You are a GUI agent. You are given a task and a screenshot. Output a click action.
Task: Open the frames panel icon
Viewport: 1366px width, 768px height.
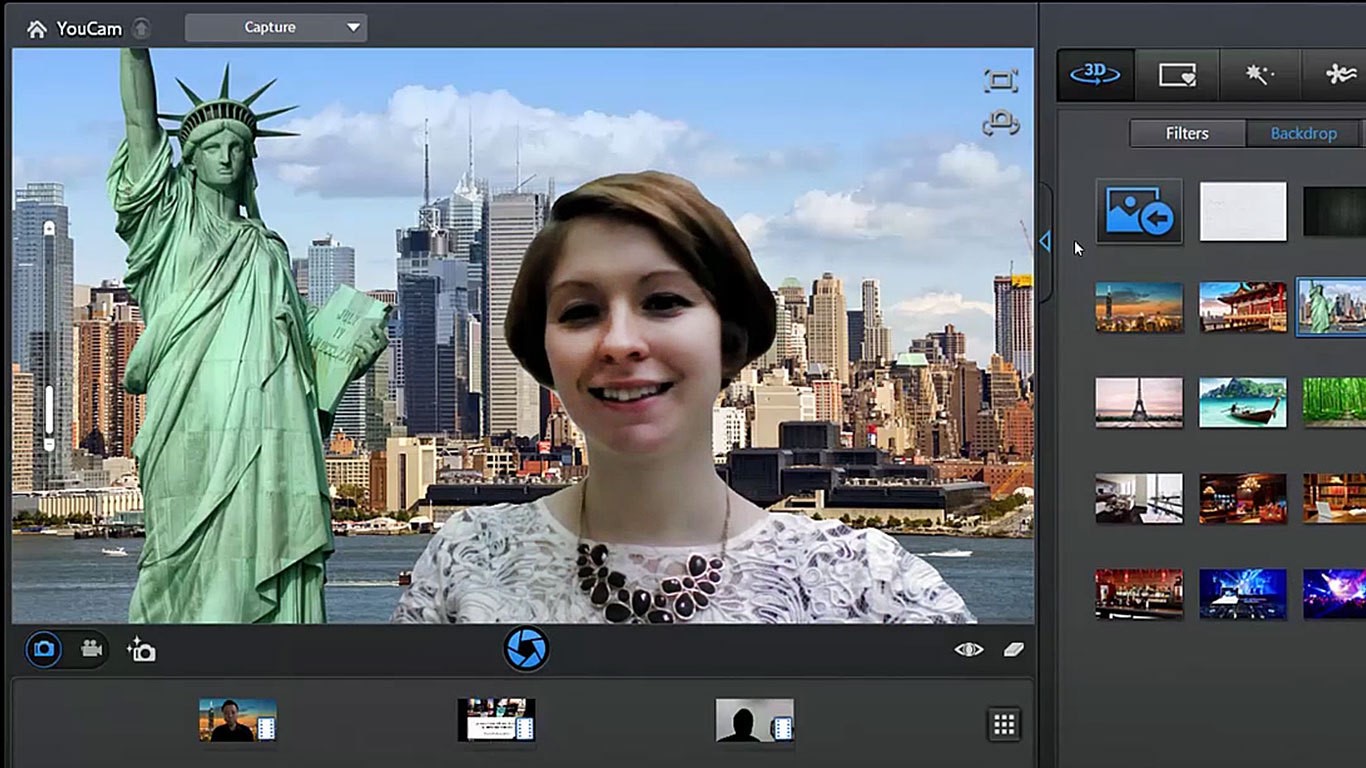pyautogui.click(x=1177, y=75)
